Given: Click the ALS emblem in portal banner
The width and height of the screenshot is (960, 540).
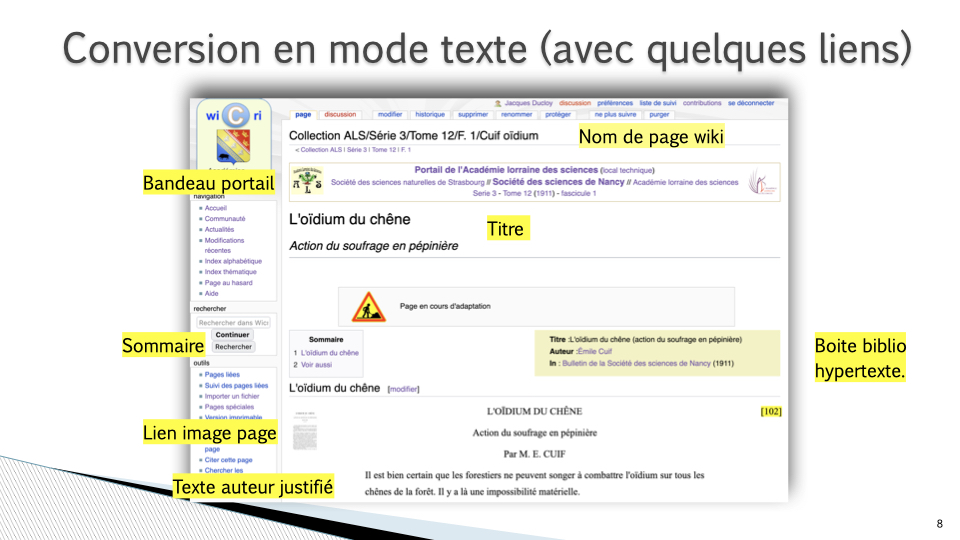Looking at the screenshot, I should 307,183.
